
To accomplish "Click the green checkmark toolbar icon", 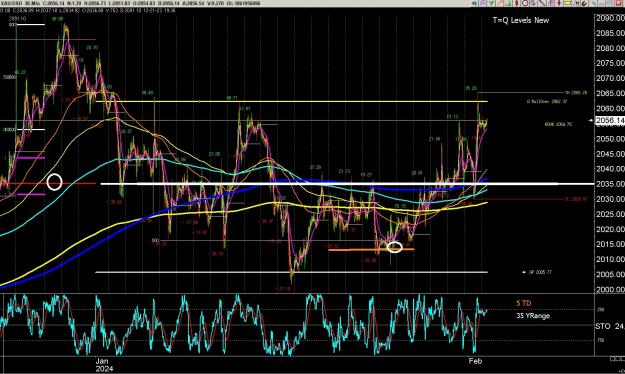I will (491, 3).
